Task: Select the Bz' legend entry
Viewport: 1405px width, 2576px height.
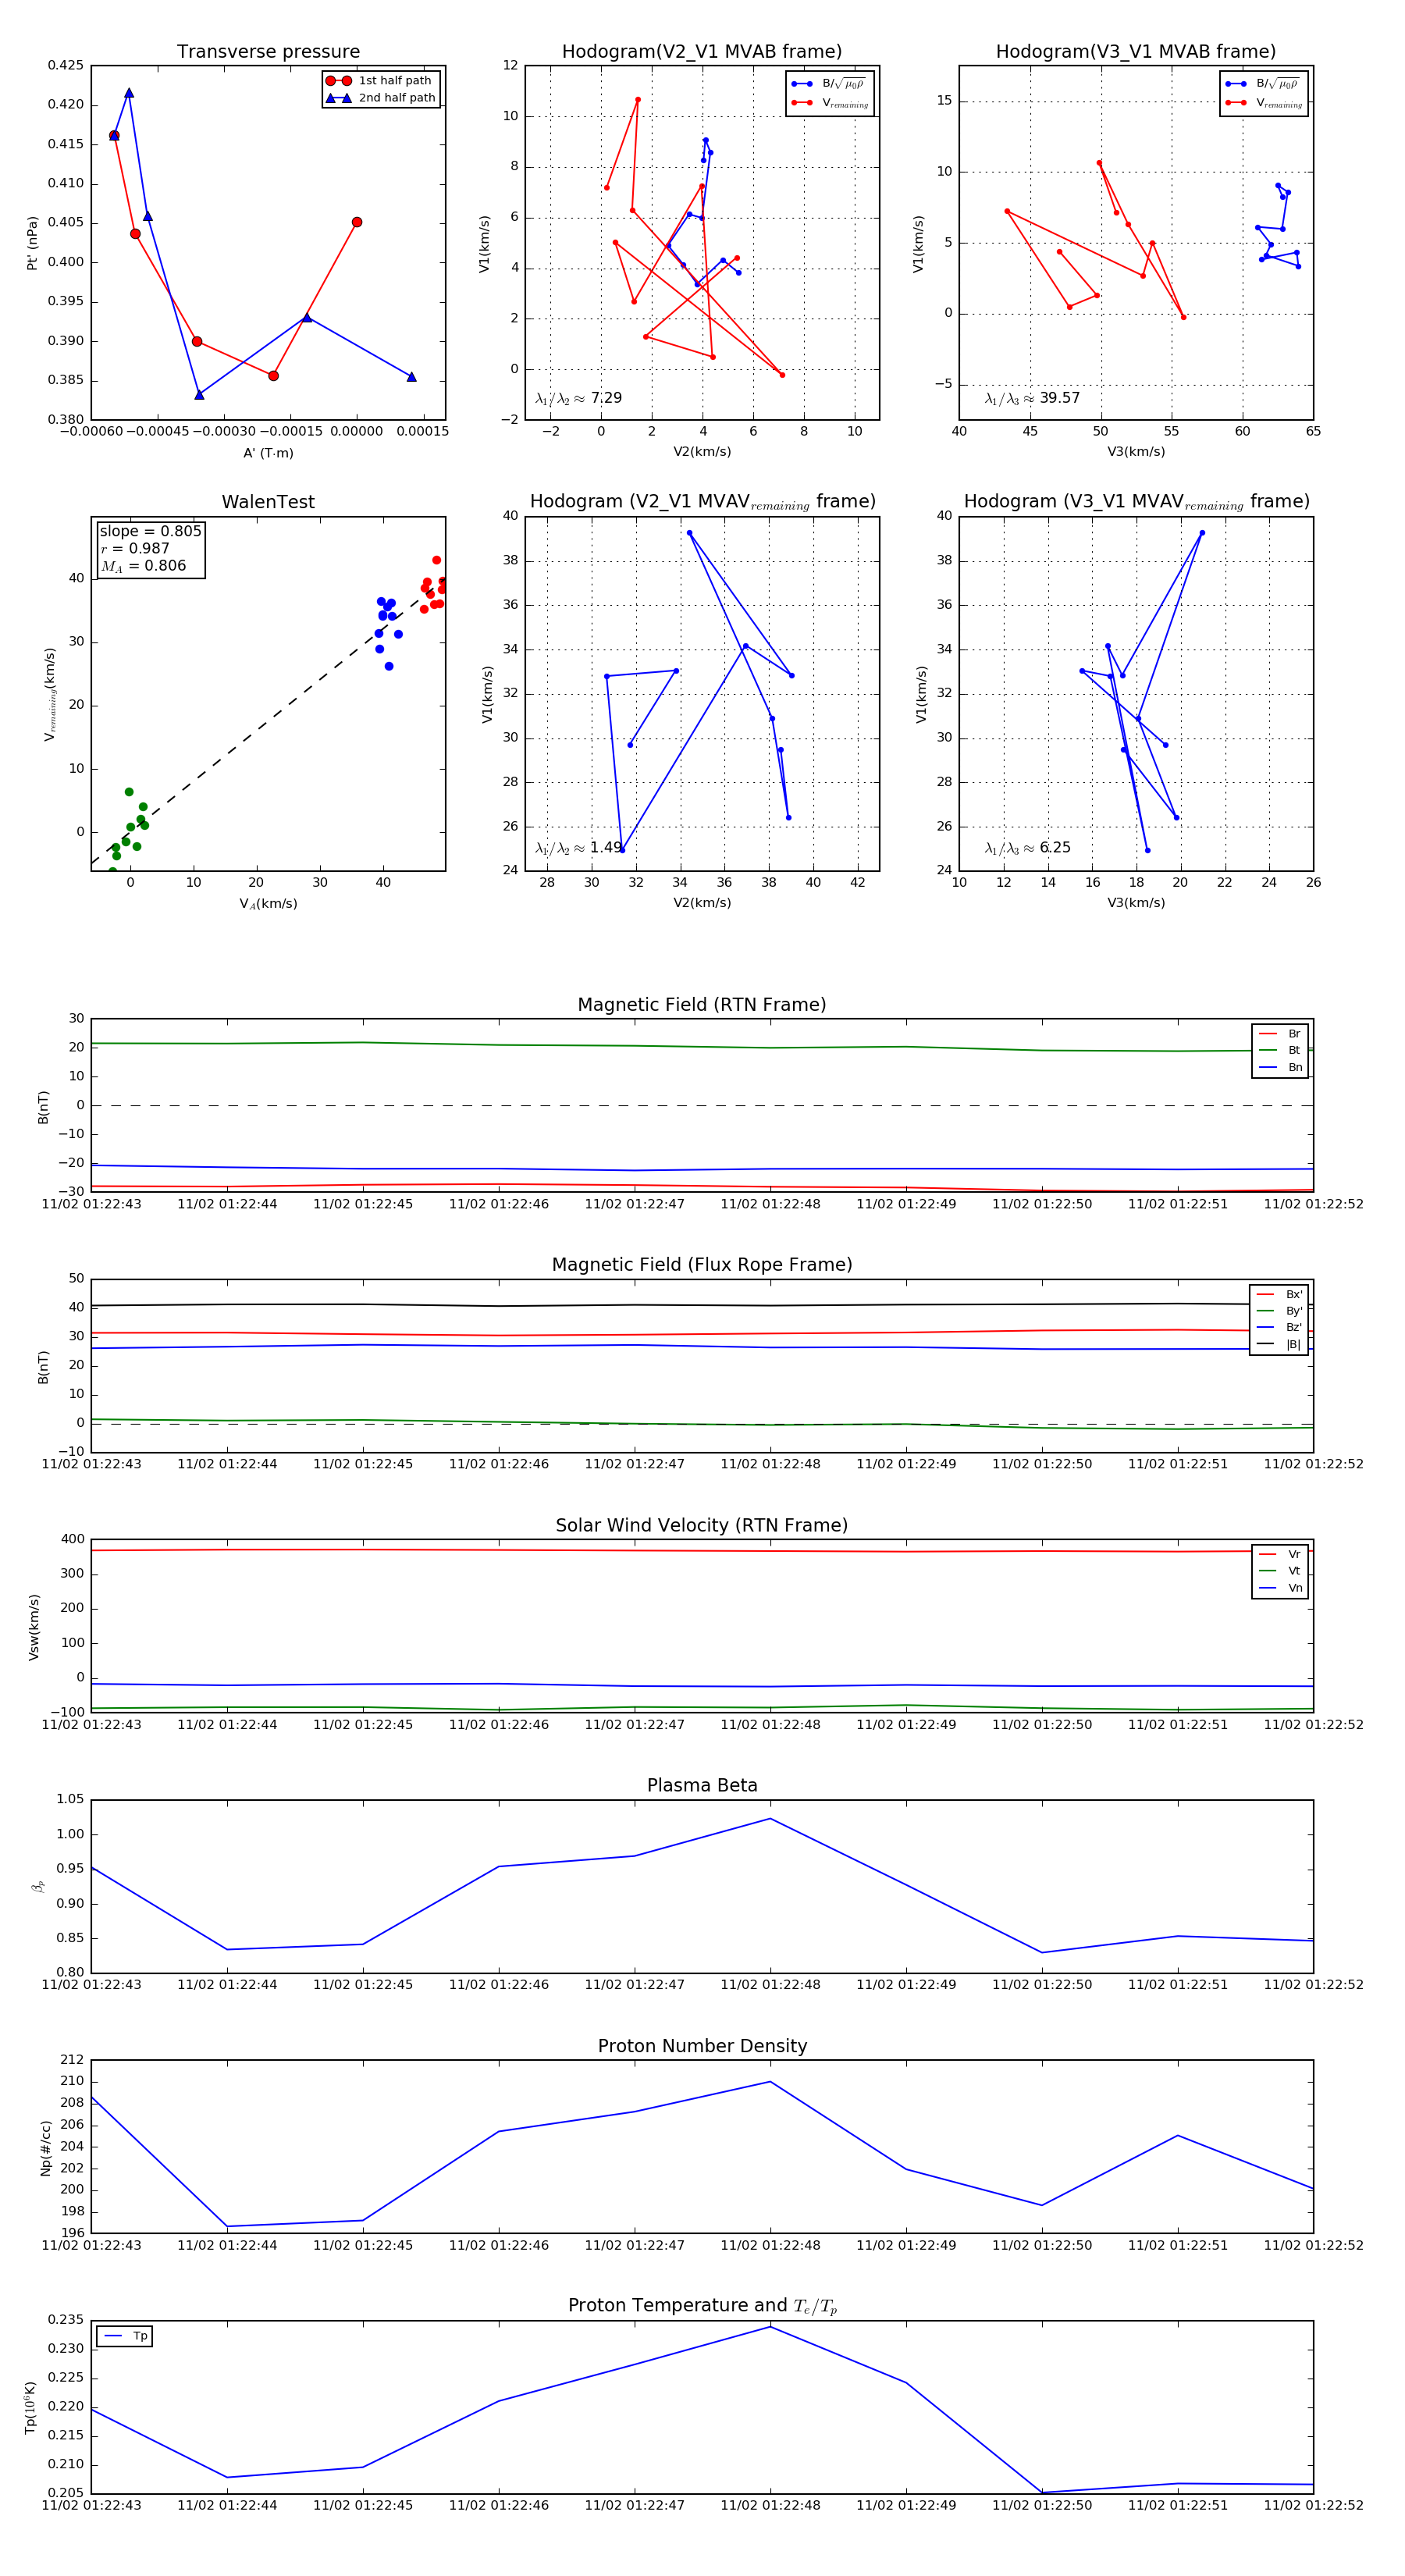Action: tap(1280, 1328)
